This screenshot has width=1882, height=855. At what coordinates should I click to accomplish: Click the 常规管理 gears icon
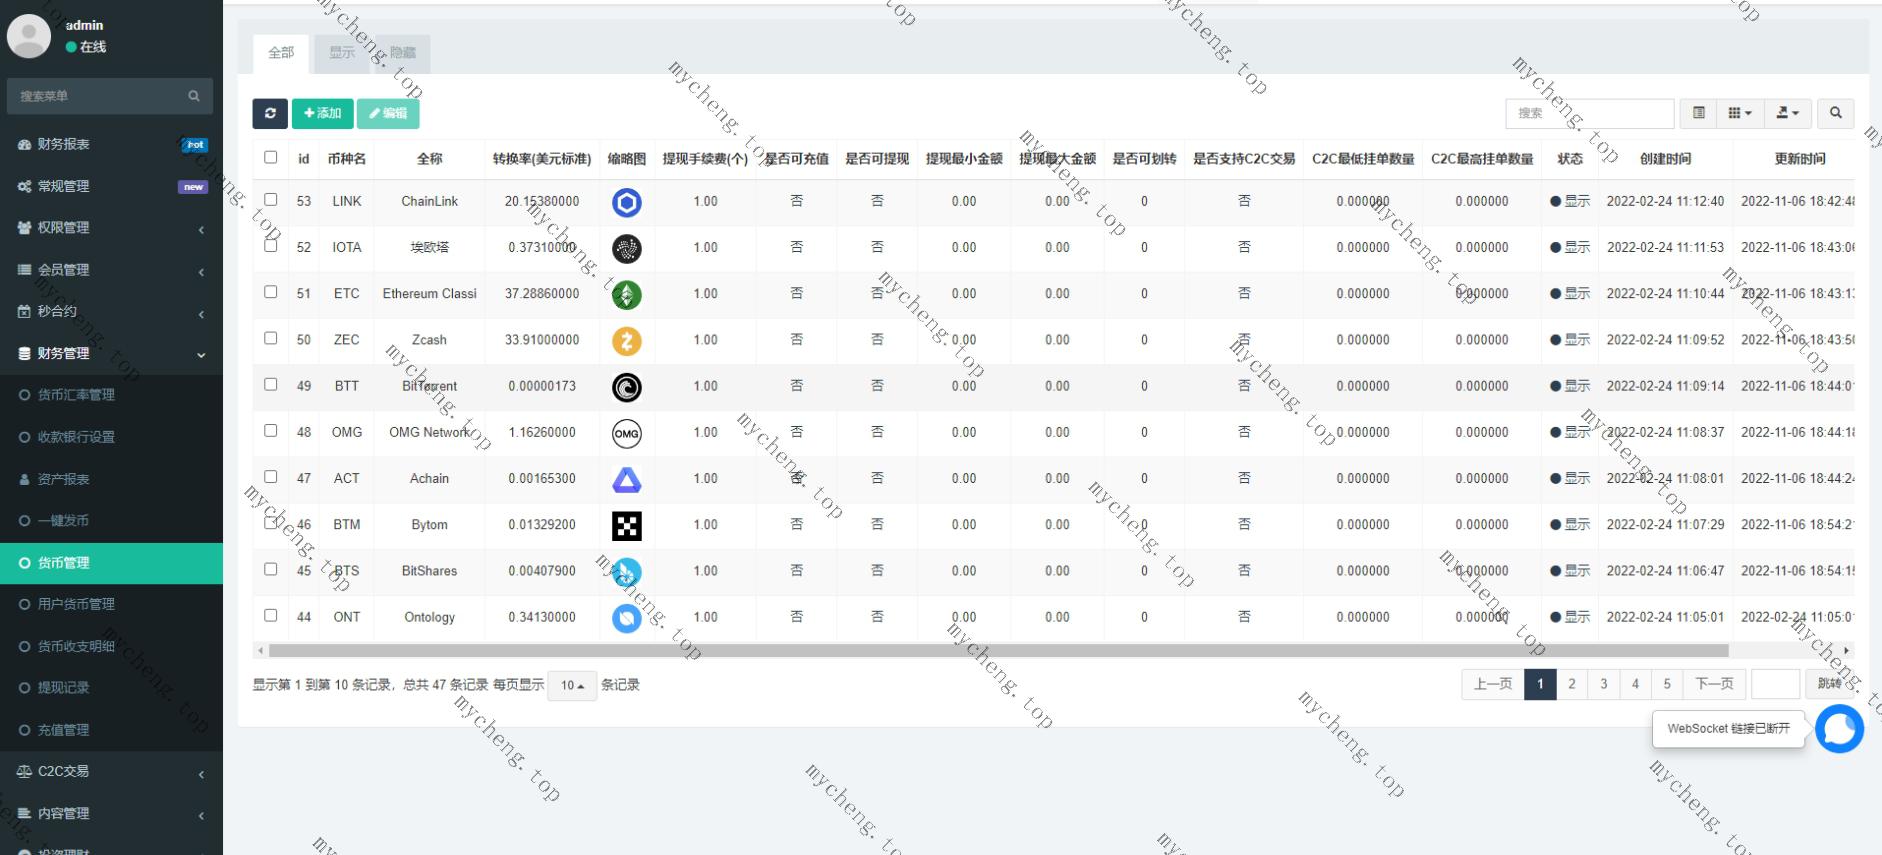(25, 186)
